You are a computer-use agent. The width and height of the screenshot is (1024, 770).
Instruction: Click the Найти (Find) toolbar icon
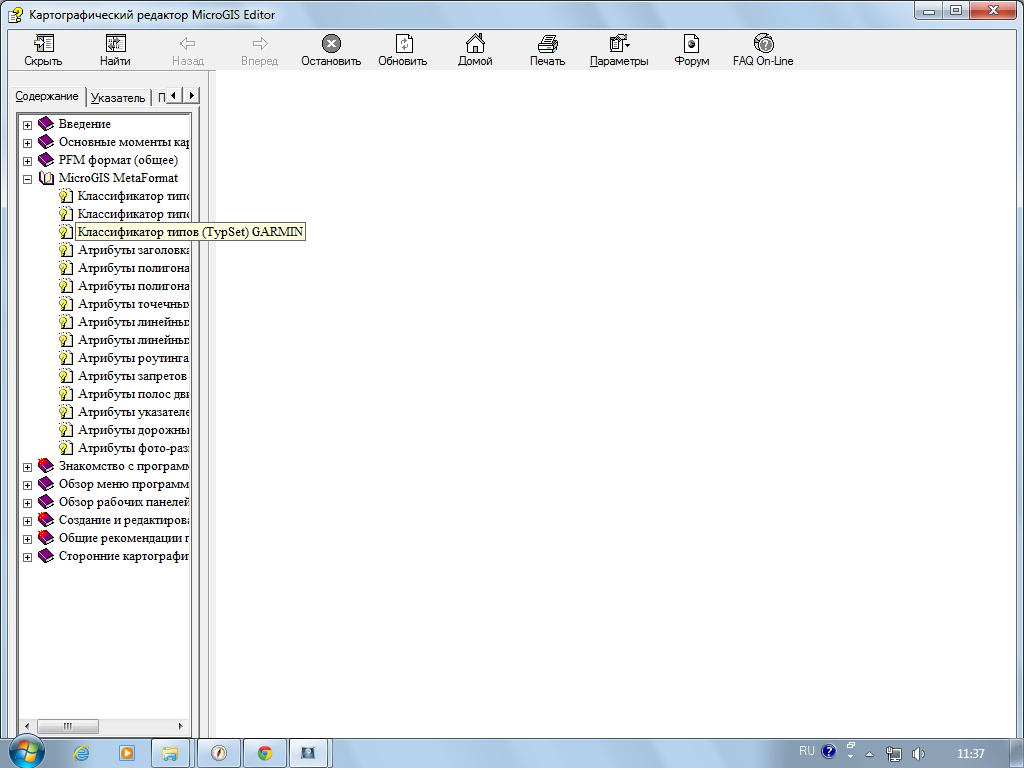tap(115, 44)
